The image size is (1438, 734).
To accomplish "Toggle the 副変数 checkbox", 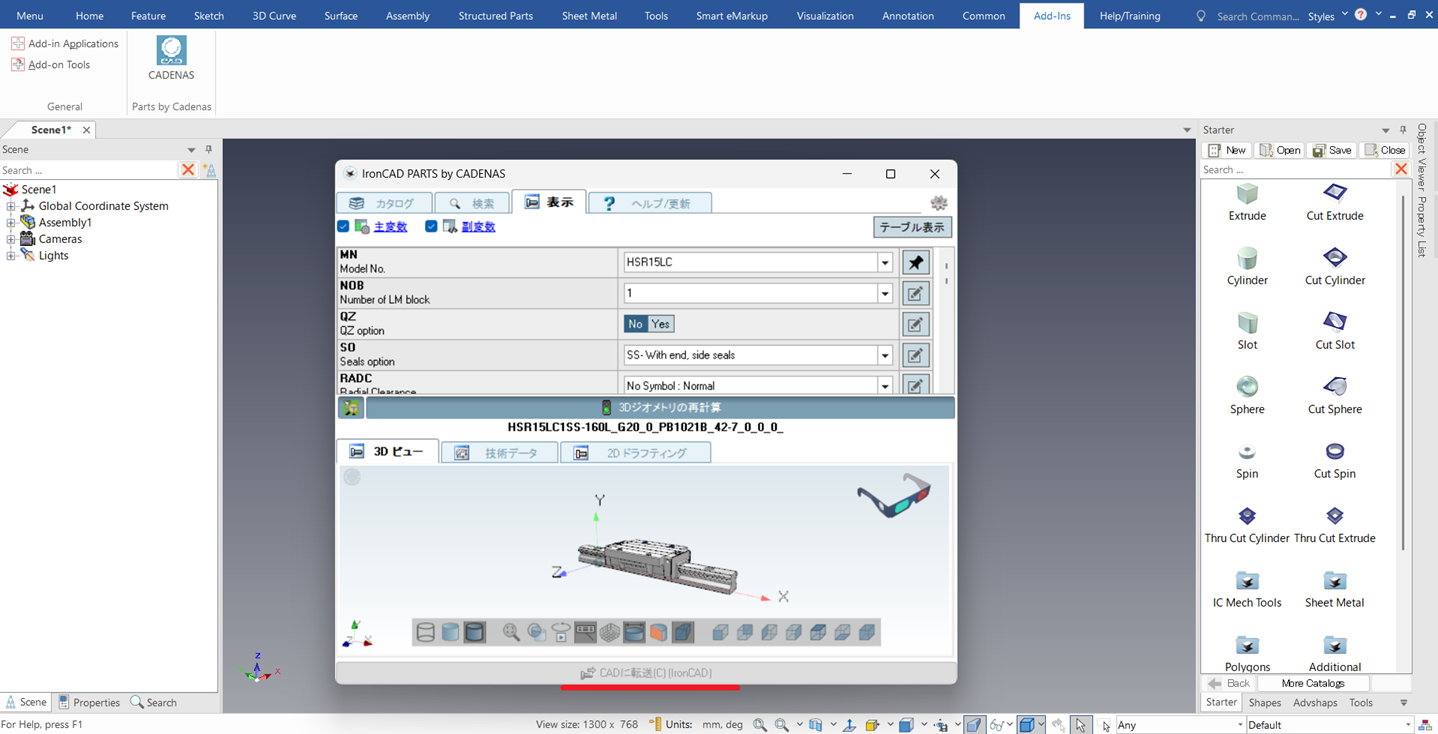I will [431, 227].
